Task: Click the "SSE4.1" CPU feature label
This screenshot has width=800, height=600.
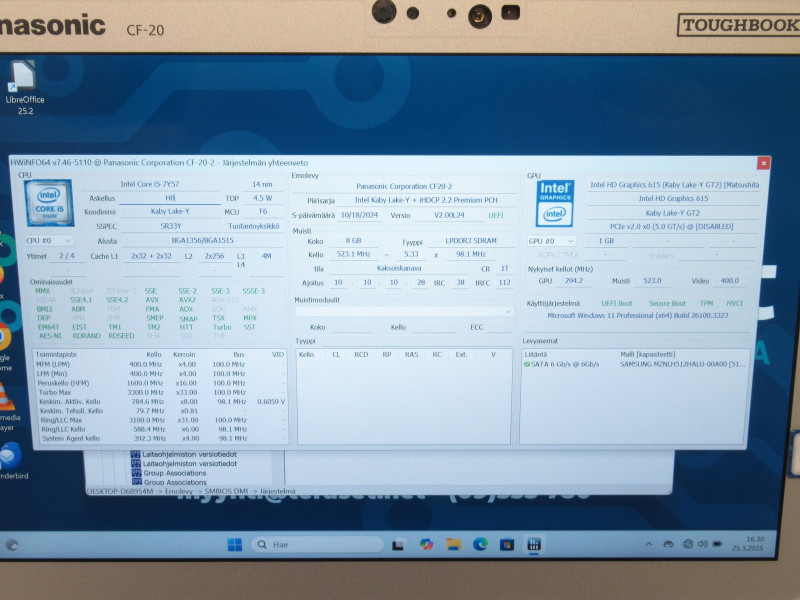Action: [x=81, y=300]
